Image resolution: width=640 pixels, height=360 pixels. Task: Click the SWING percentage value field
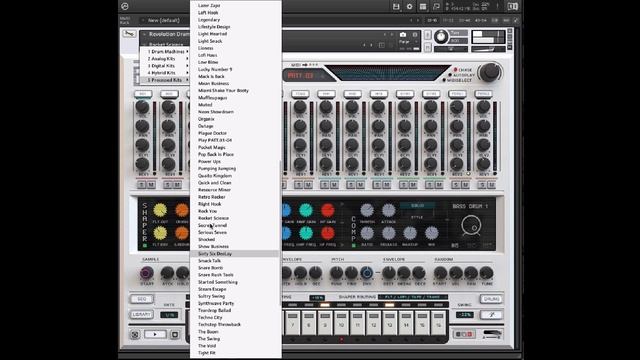464,315
